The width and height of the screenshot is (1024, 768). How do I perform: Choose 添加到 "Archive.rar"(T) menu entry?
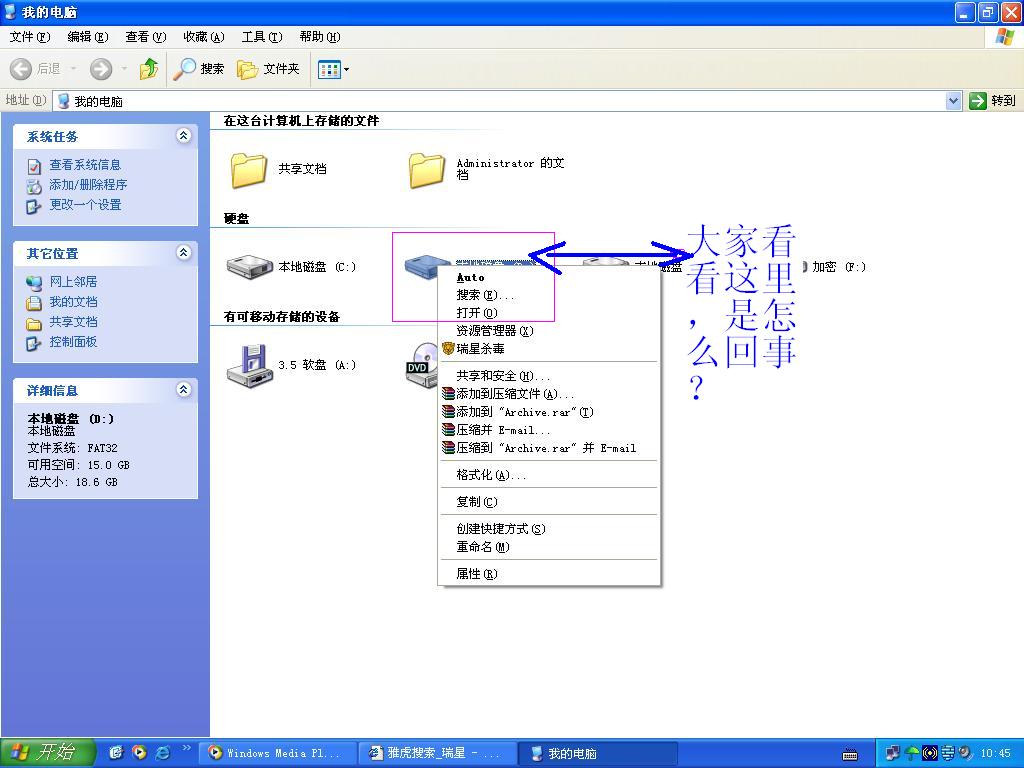[549, 412]
